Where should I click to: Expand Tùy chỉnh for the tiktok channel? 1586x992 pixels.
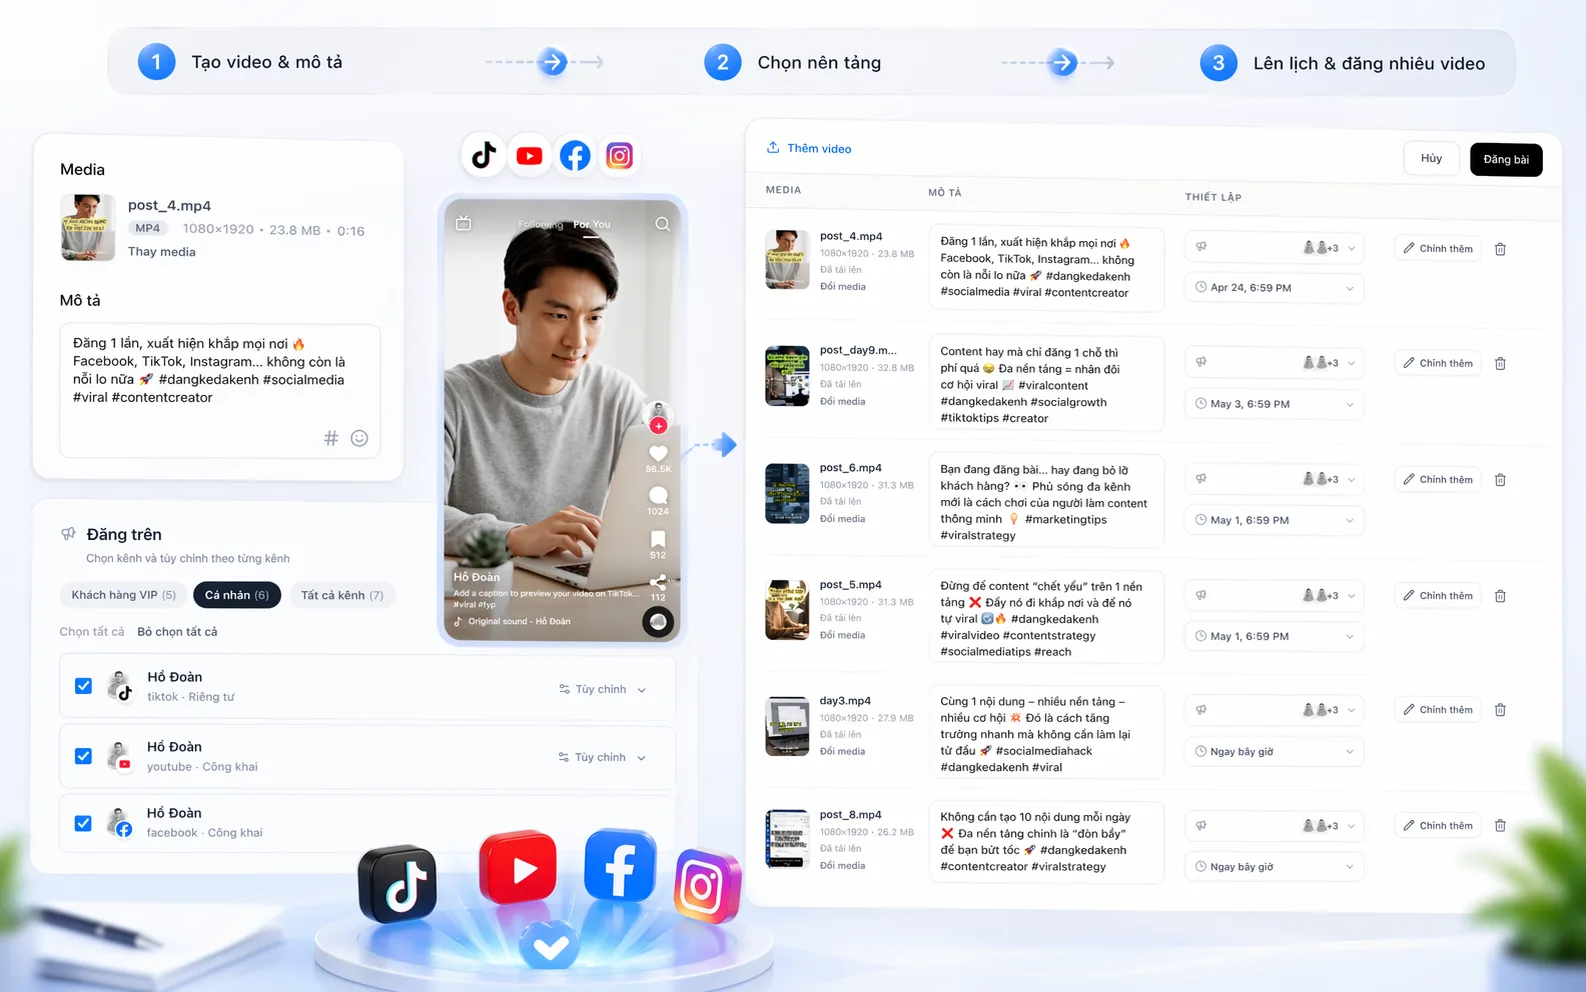pos(603,689)
